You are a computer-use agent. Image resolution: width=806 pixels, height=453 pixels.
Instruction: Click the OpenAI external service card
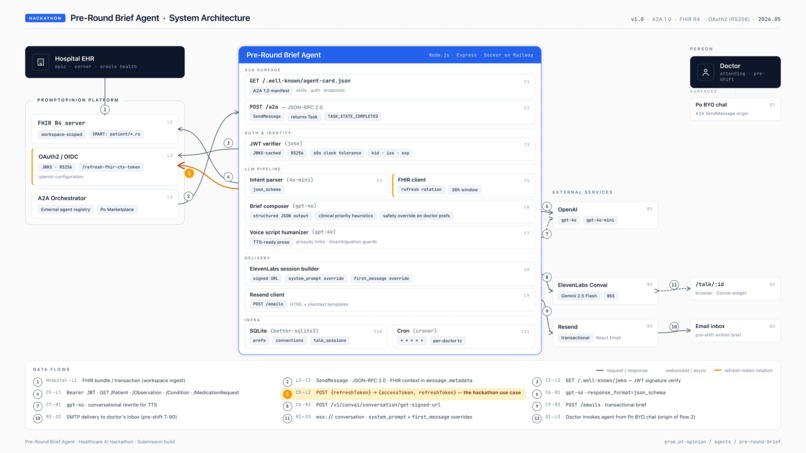[605, 215]
